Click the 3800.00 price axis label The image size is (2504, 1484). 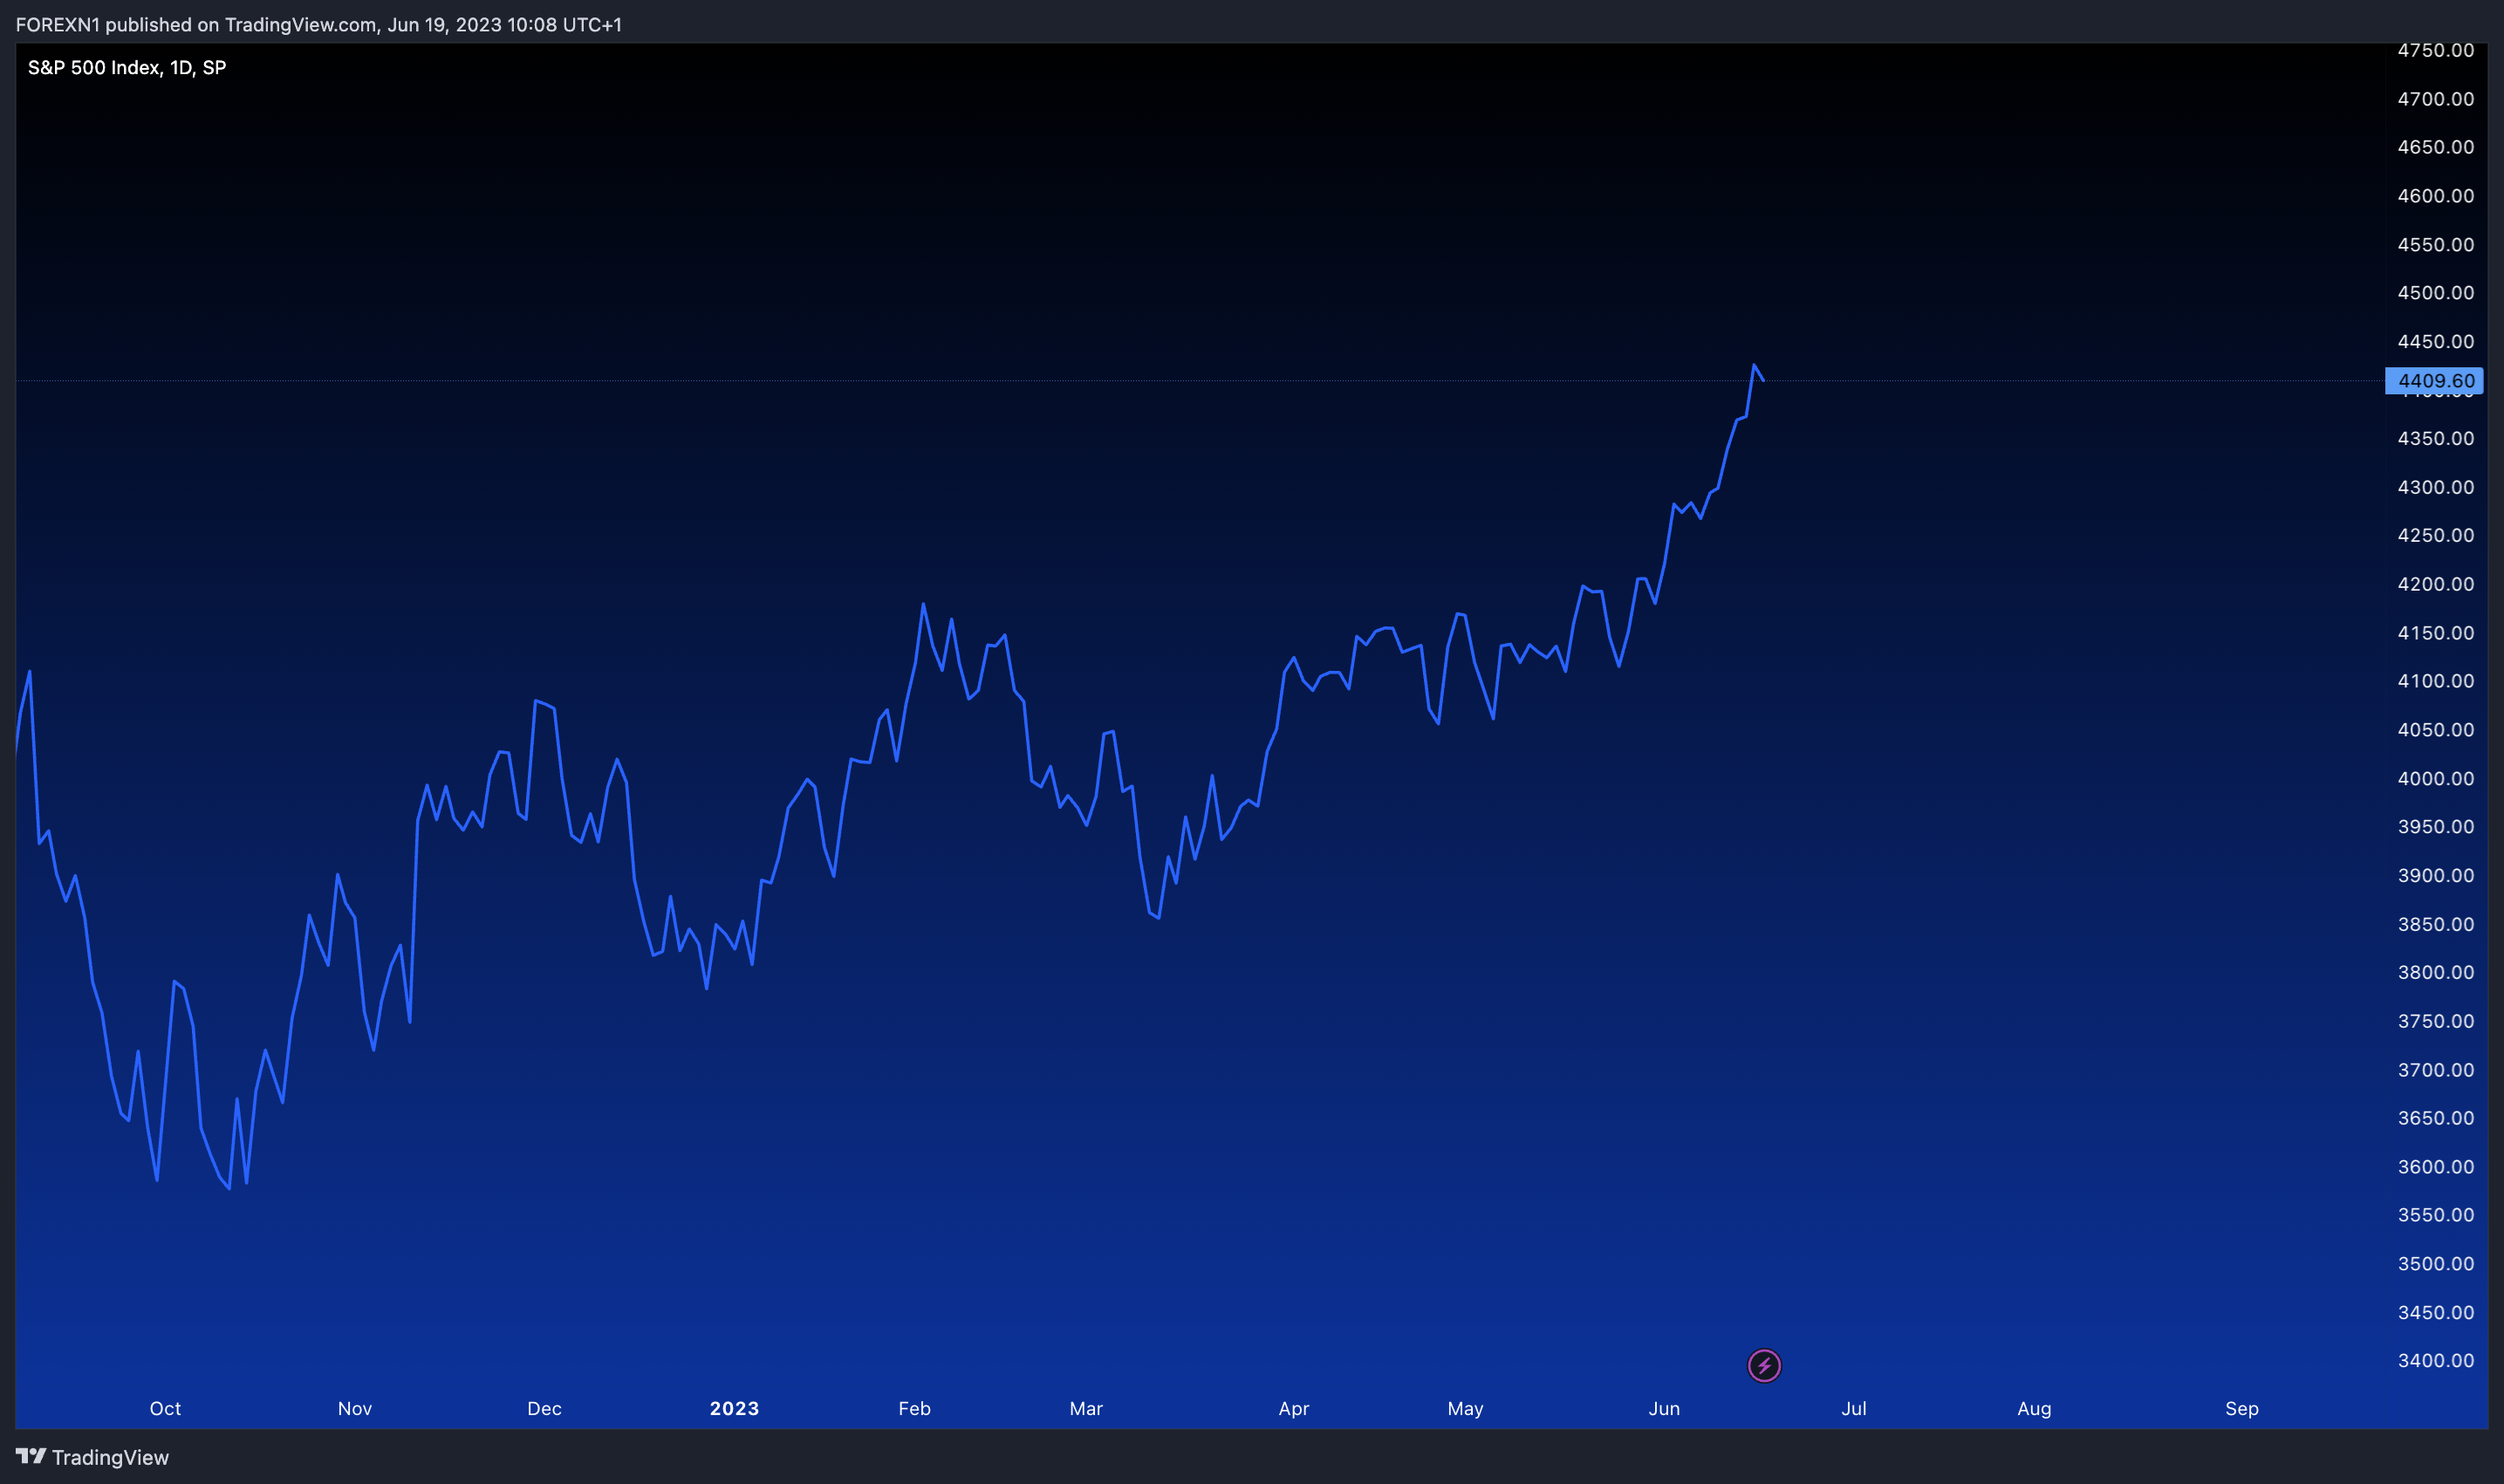point(2436,973)
